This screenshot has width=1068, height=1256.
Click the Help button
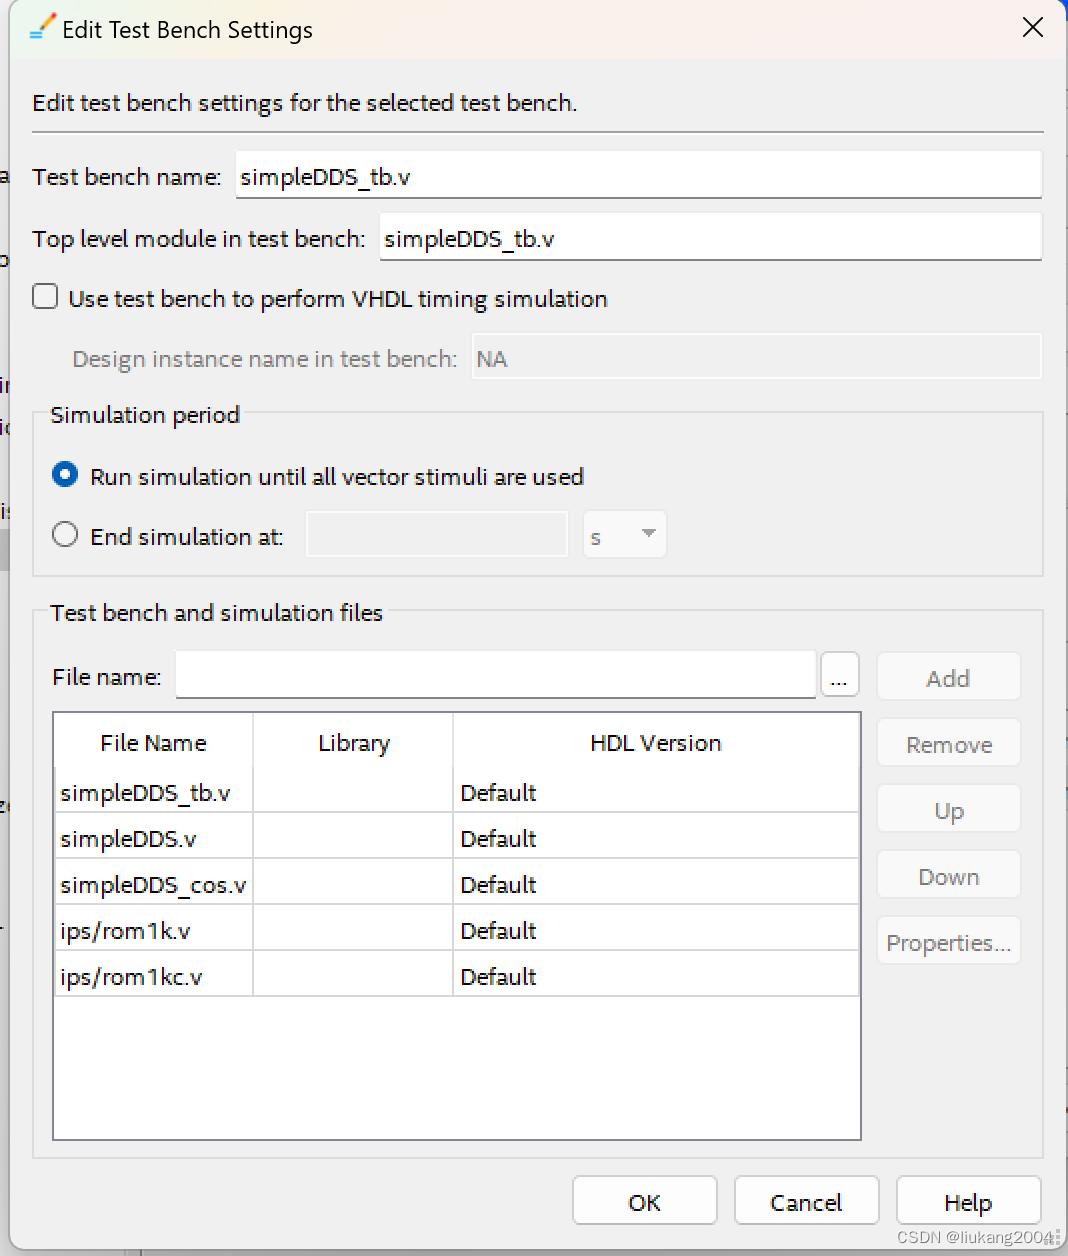(x=968, y=1201)
